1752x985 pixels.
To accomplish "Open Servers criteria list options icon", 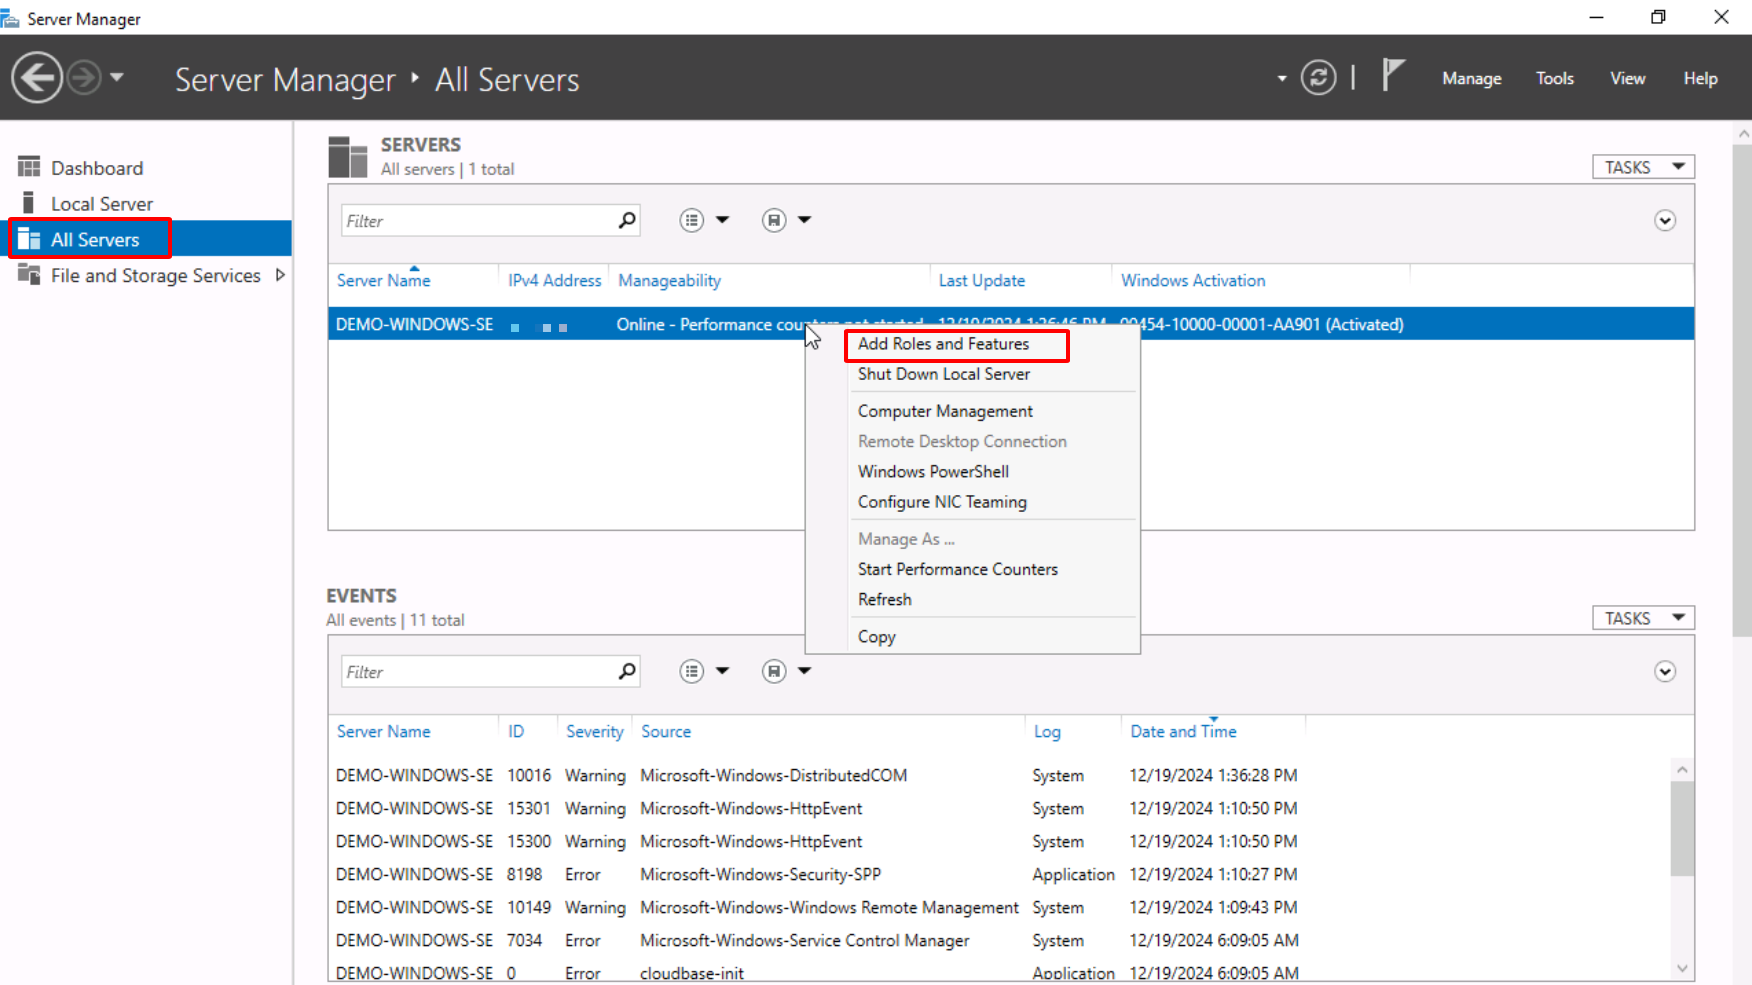I will (x=692, y=221).
